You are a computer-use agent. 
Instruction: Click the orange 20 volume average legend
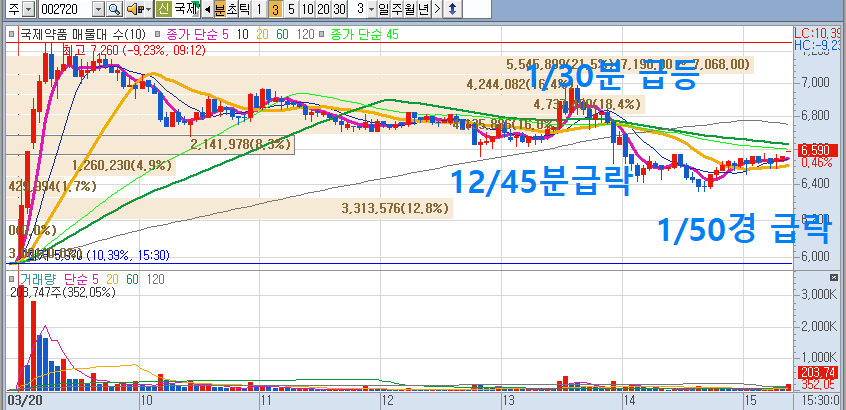(113, 279)
